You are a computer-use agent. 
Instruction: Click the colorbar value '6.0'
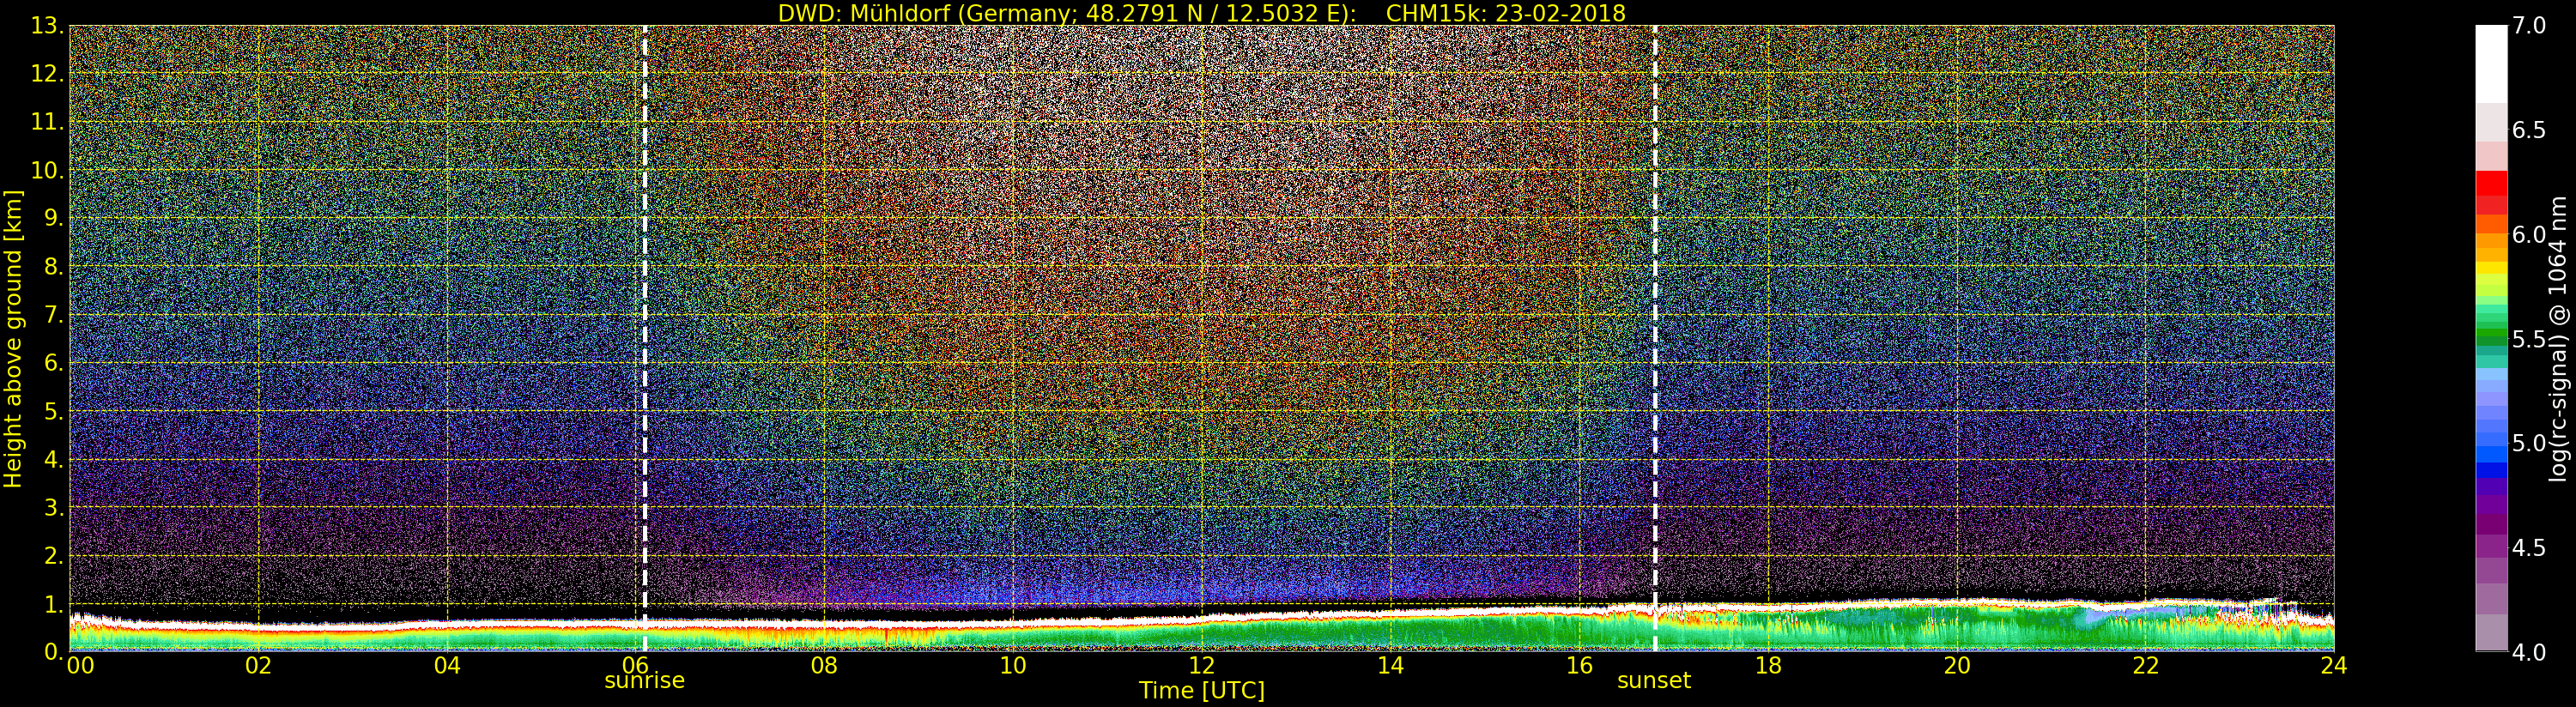point(2528,234)
